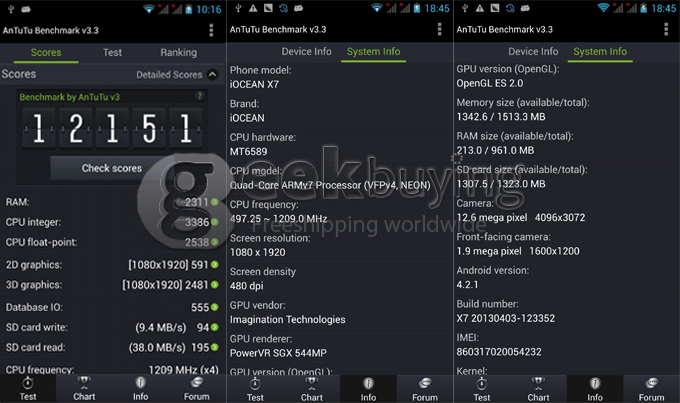Click GPU renderer PowerVR SGX 544MP value
This screenshot has height=403, width=680.
[278, 353]
